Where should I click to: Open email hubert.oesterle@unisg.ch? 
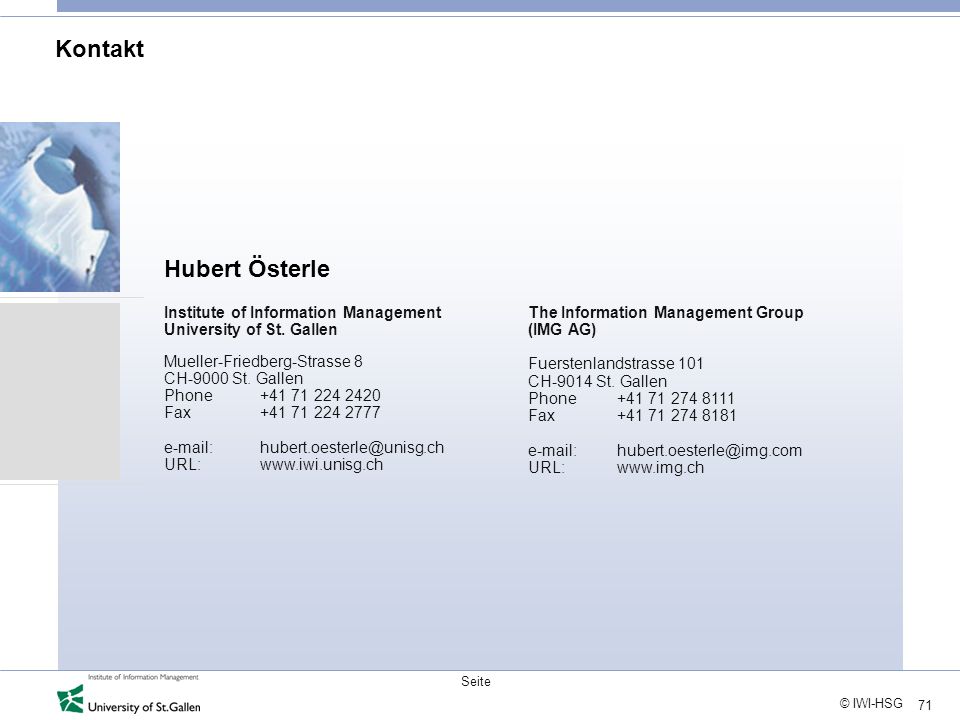(352, 448)
